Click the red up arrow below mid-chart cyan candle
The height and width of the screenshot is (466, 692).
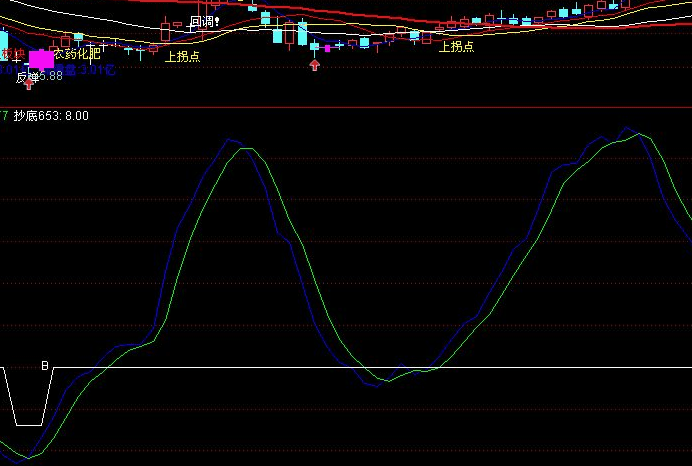click(x=314, y=65)
